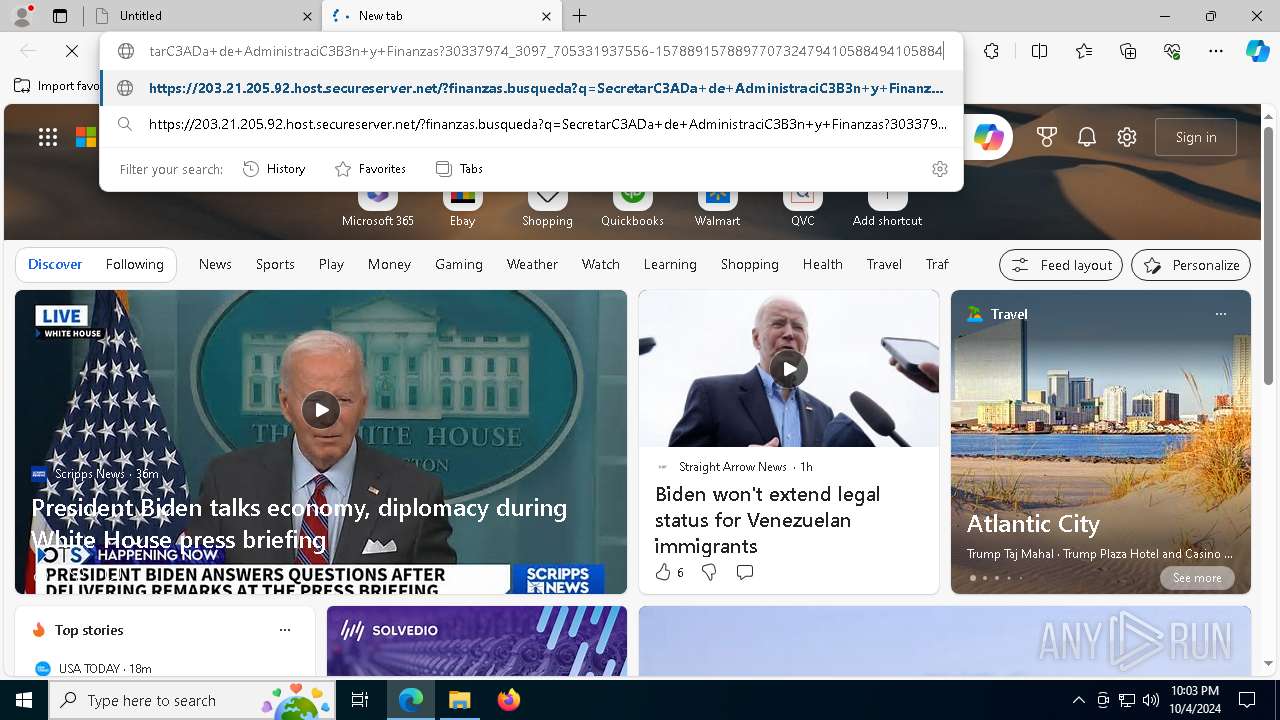The height and width of the screenshot is (720, 1280).
Task: Close the New tab tab
Action: (x=546, y=16)
